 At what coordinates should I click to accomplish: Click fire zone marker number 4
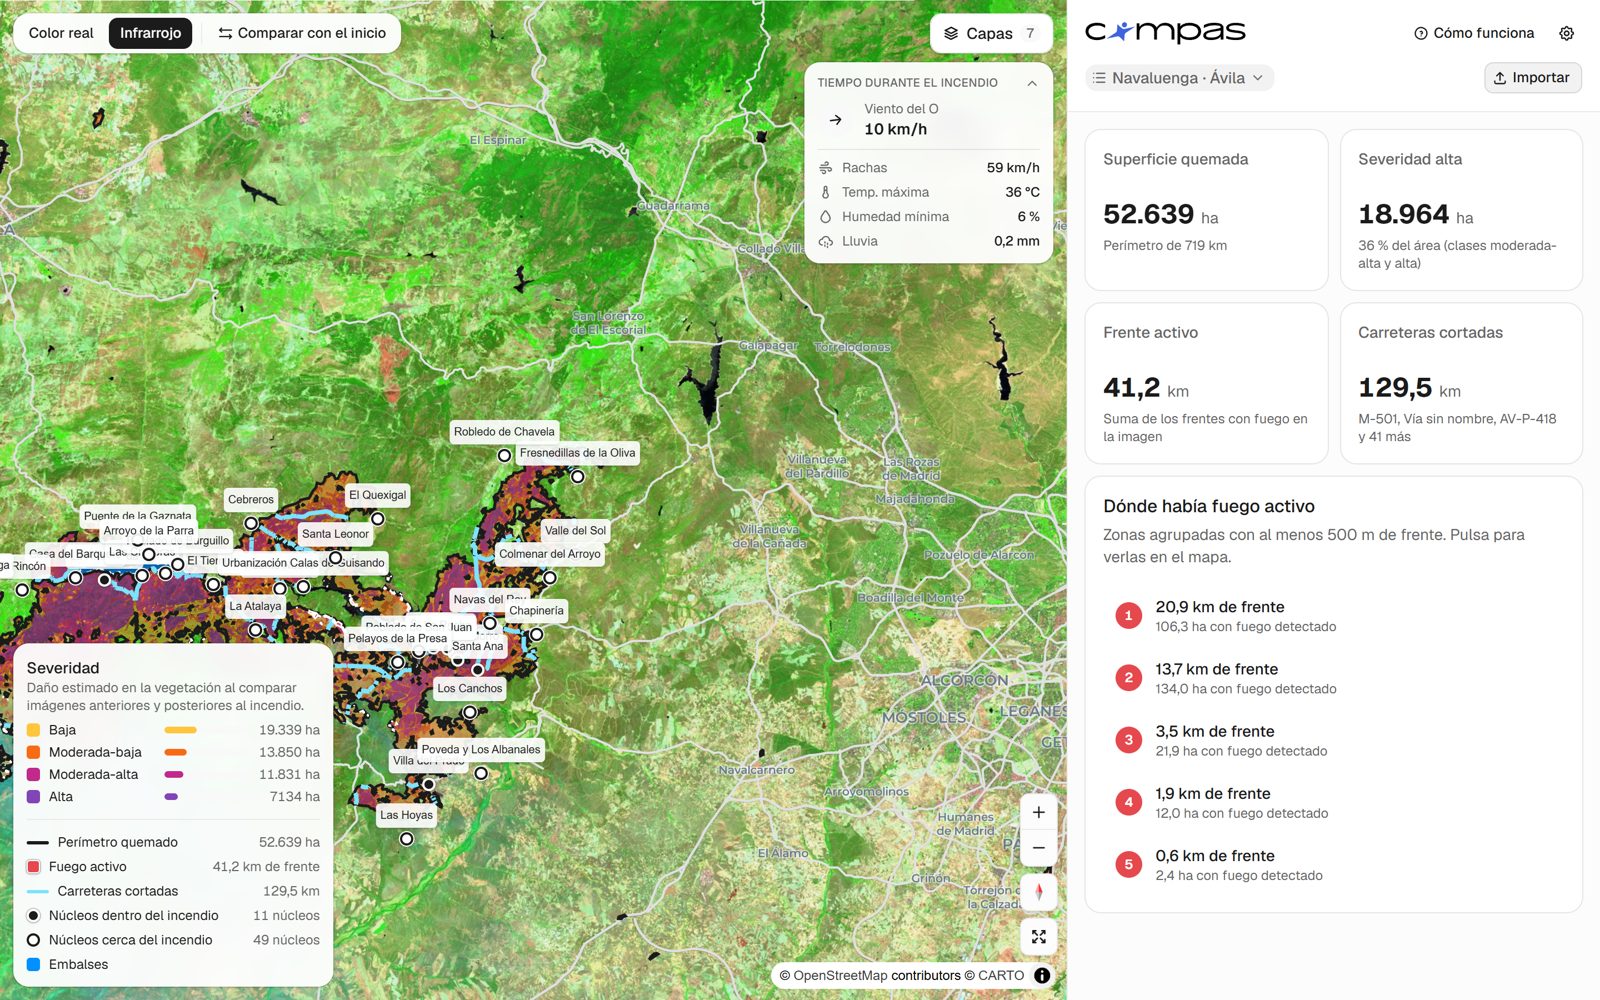point(1128,802)
